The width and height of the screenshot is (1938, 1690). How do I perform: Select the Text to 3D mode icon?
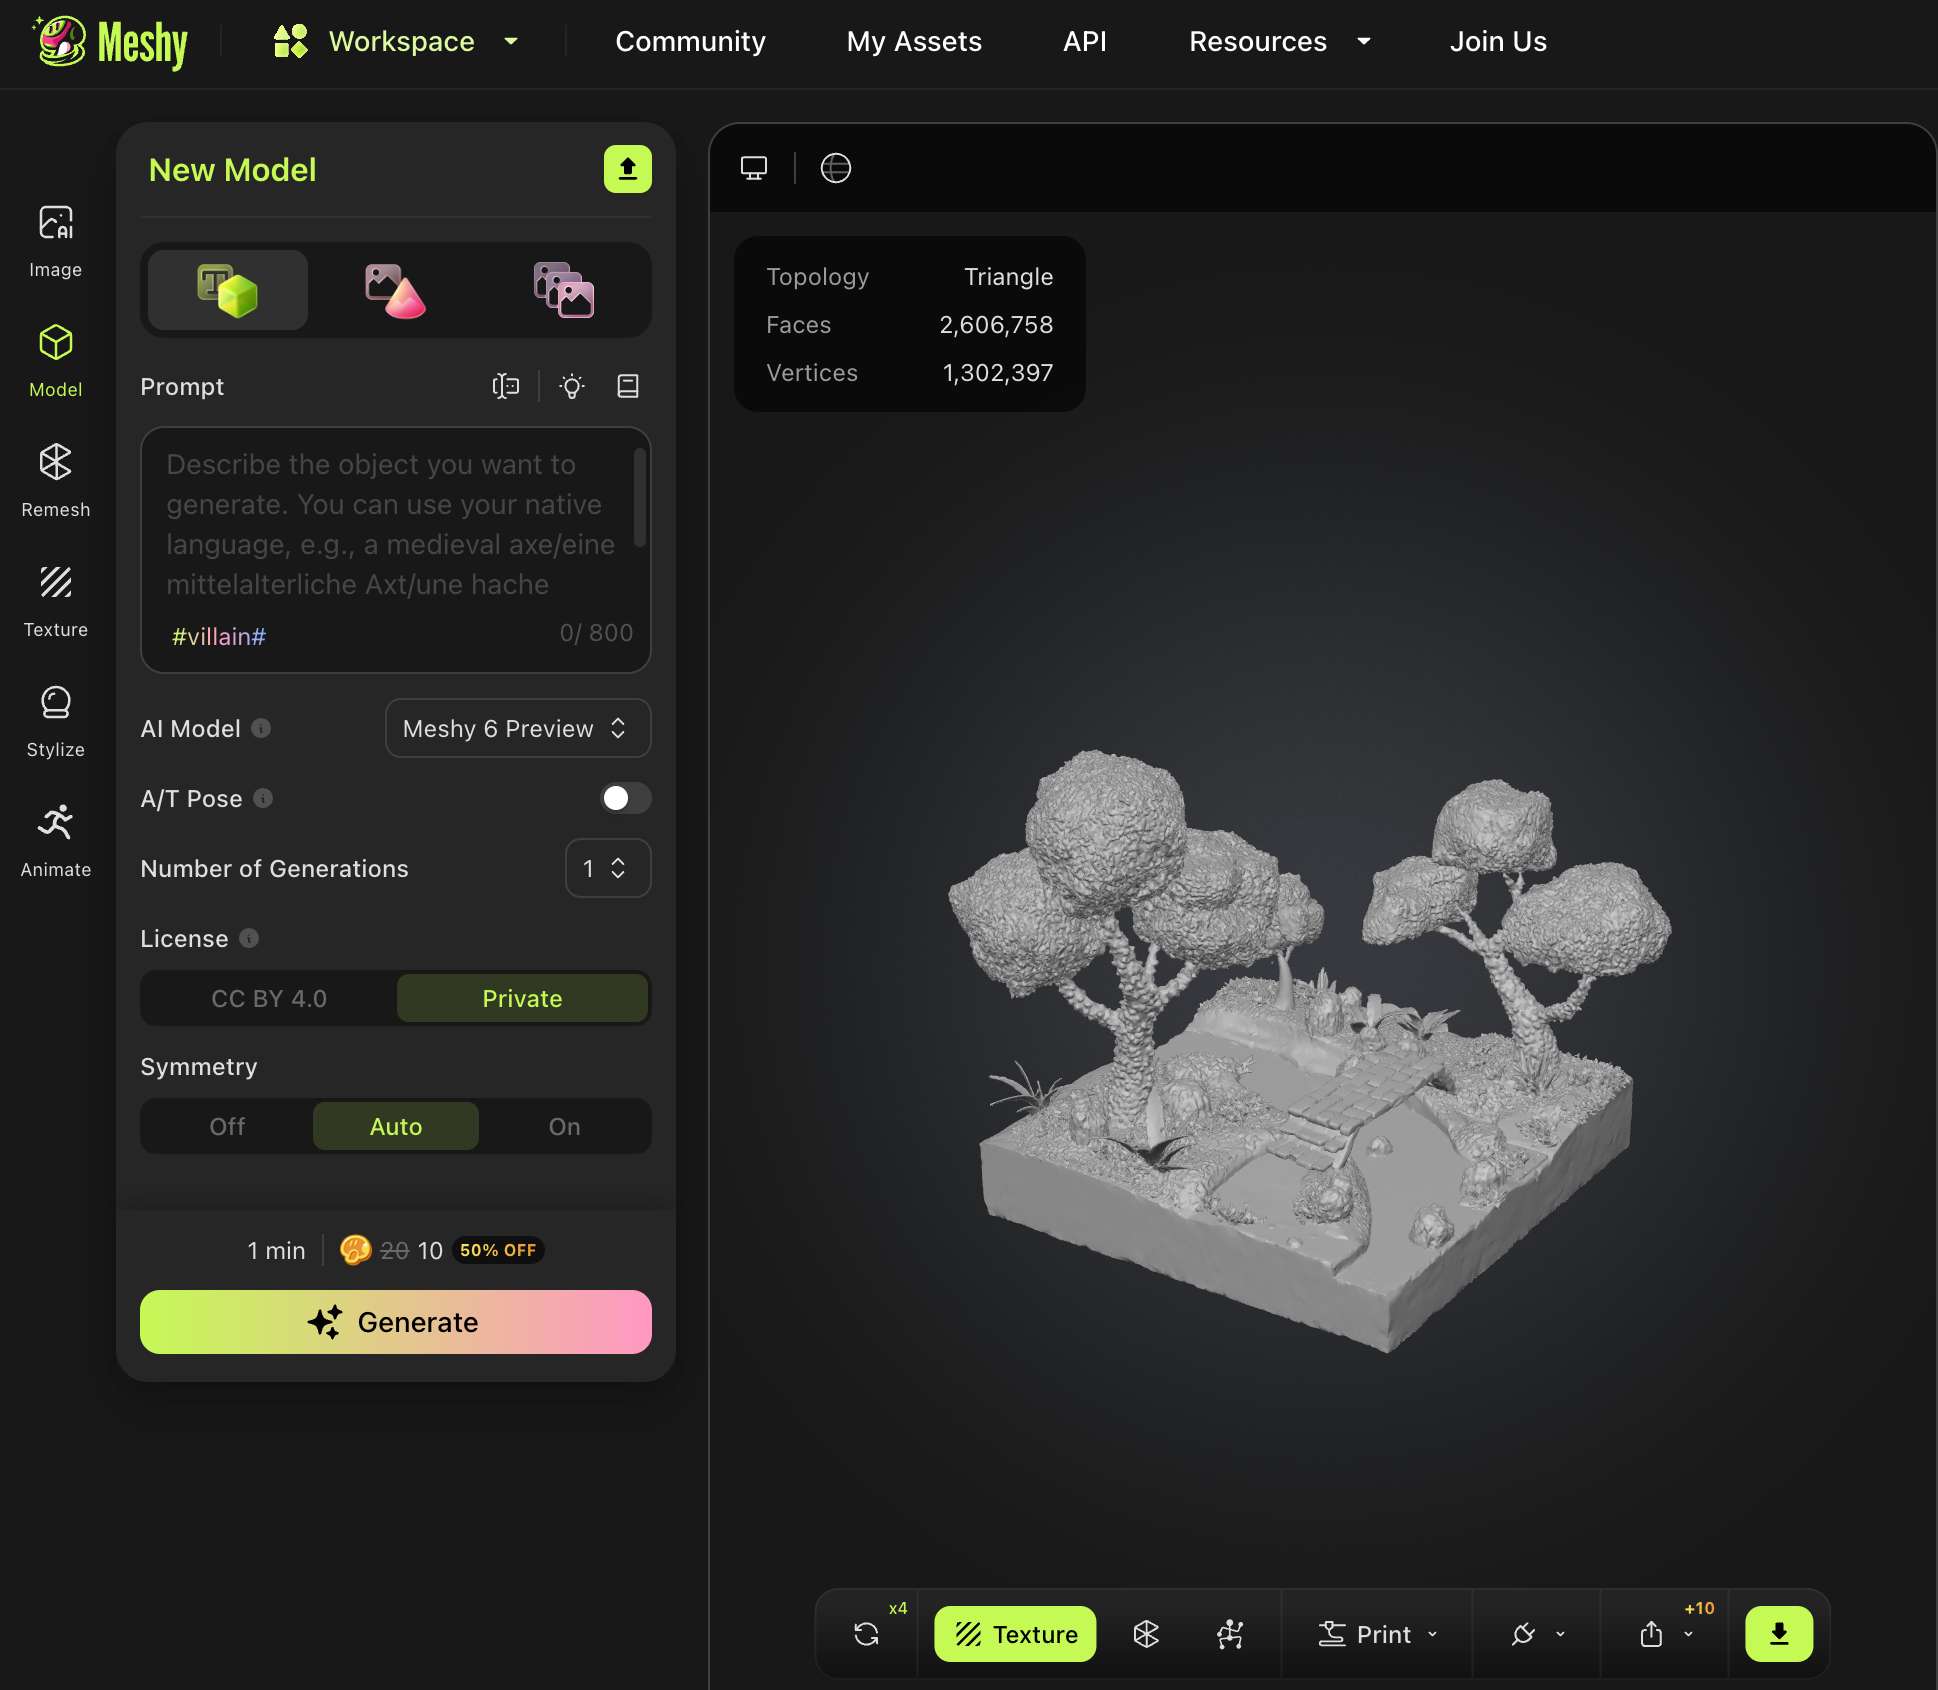228,291
